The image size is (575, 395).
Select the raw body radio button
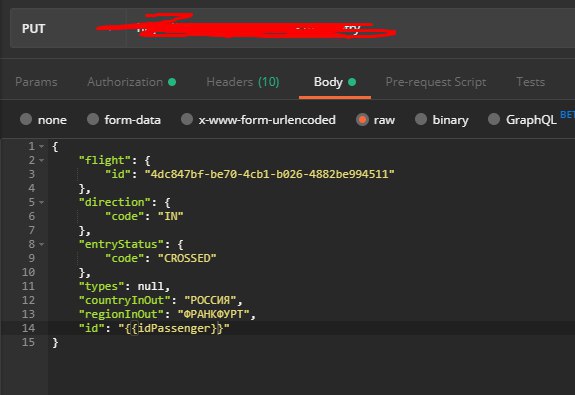tap(362, 120)
